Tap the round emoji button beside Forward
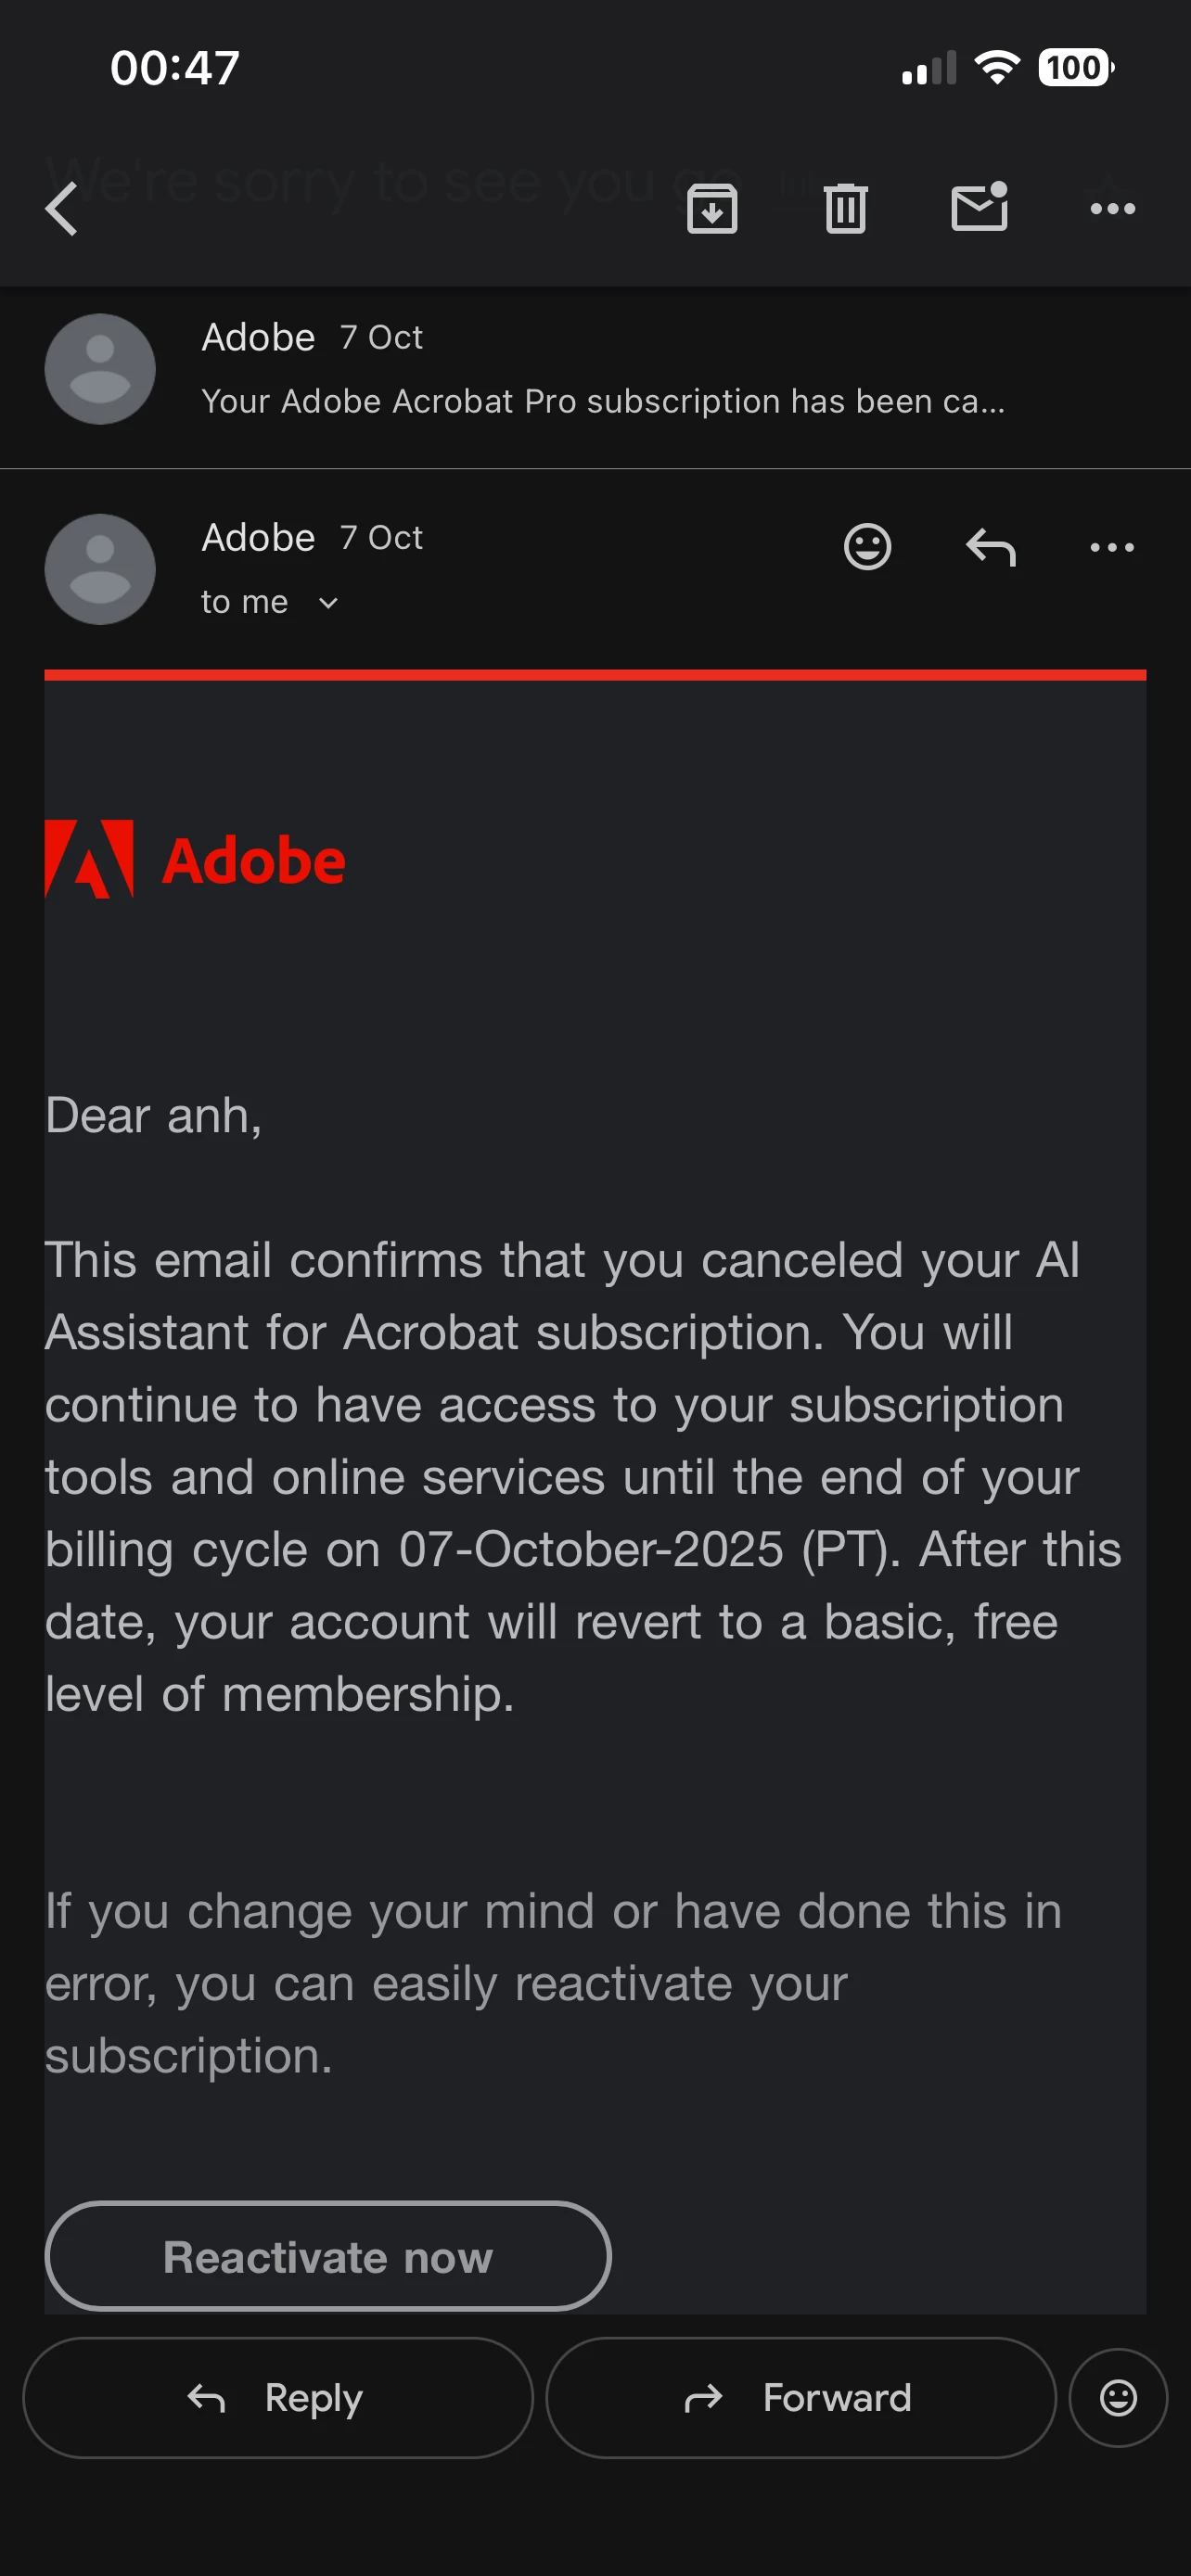1191x2576 pixels. coord(1118,2397)
